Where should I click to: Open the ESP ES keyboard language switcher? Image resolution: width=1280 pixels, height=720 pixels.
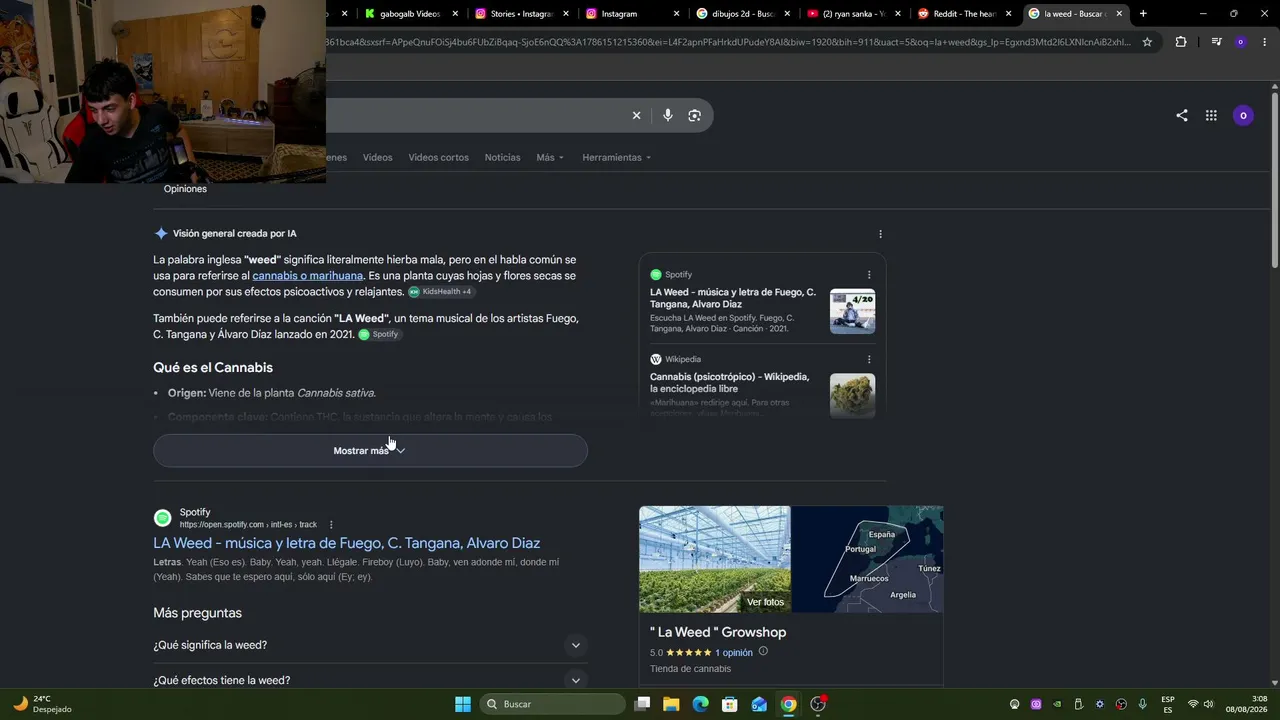[x=1168, y=704]
